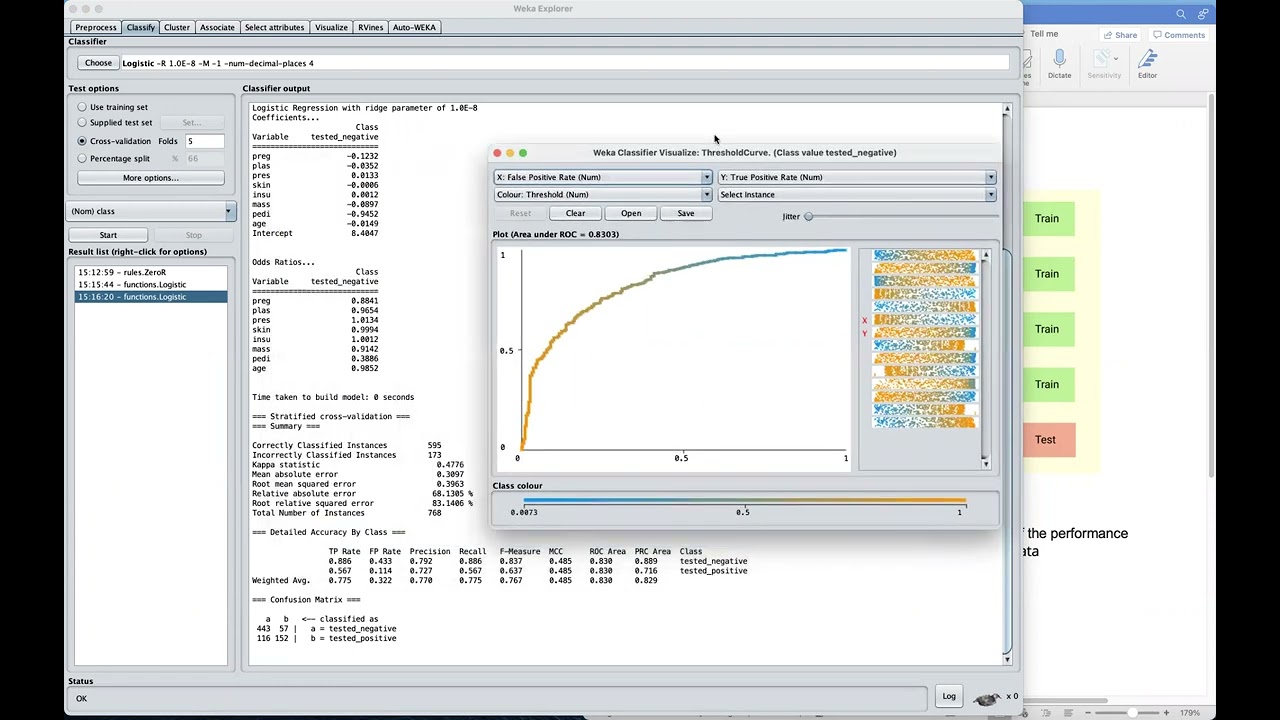Image resolution: width=1280 pixels, height=720 pixels.
Task: Click the 179% zoom level in Word
Action: tap(1190, 713)
